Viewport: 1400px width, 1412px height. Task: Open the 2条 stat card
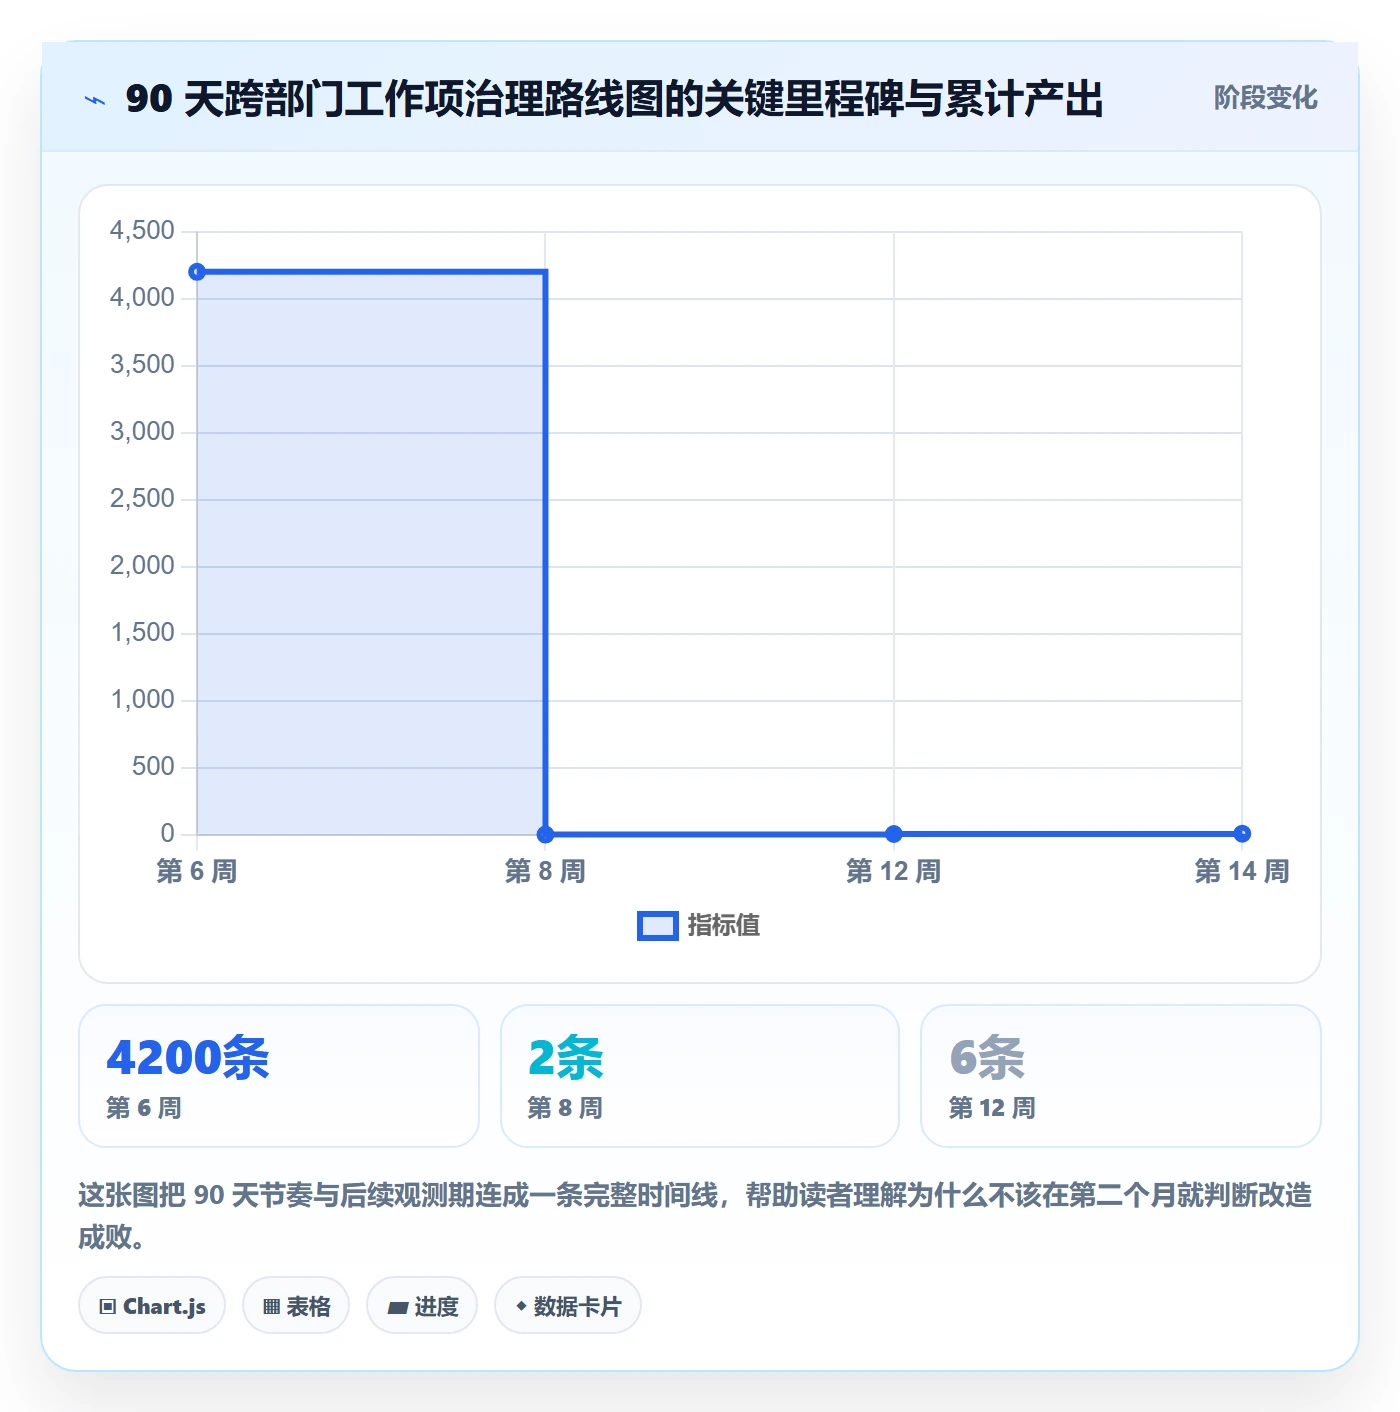click(700, 1076)
